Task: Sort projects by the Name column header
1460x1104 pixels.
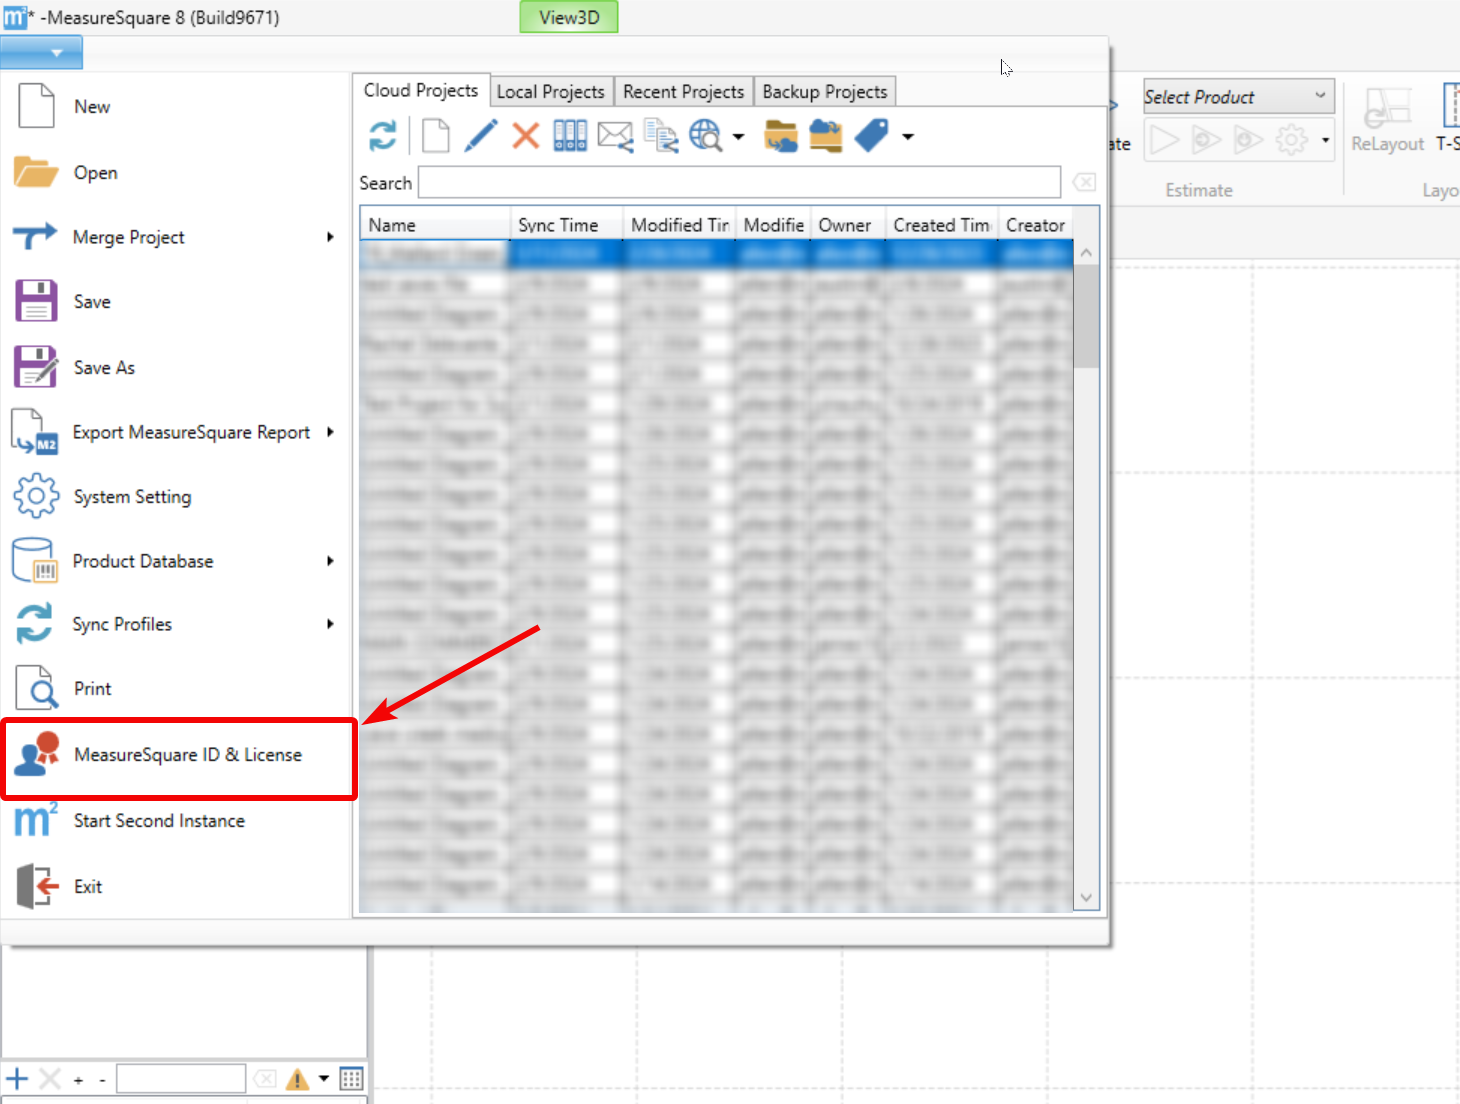Action: 435,225
